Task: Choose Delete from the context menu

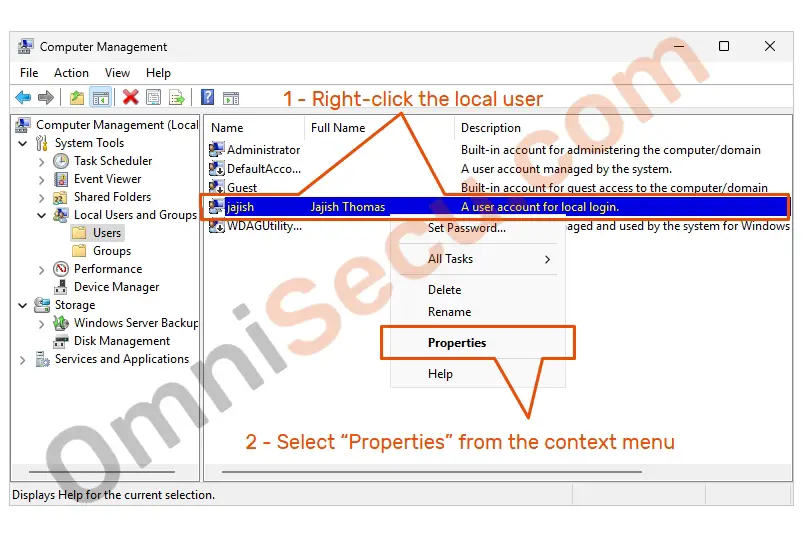Action: [478, 290]
